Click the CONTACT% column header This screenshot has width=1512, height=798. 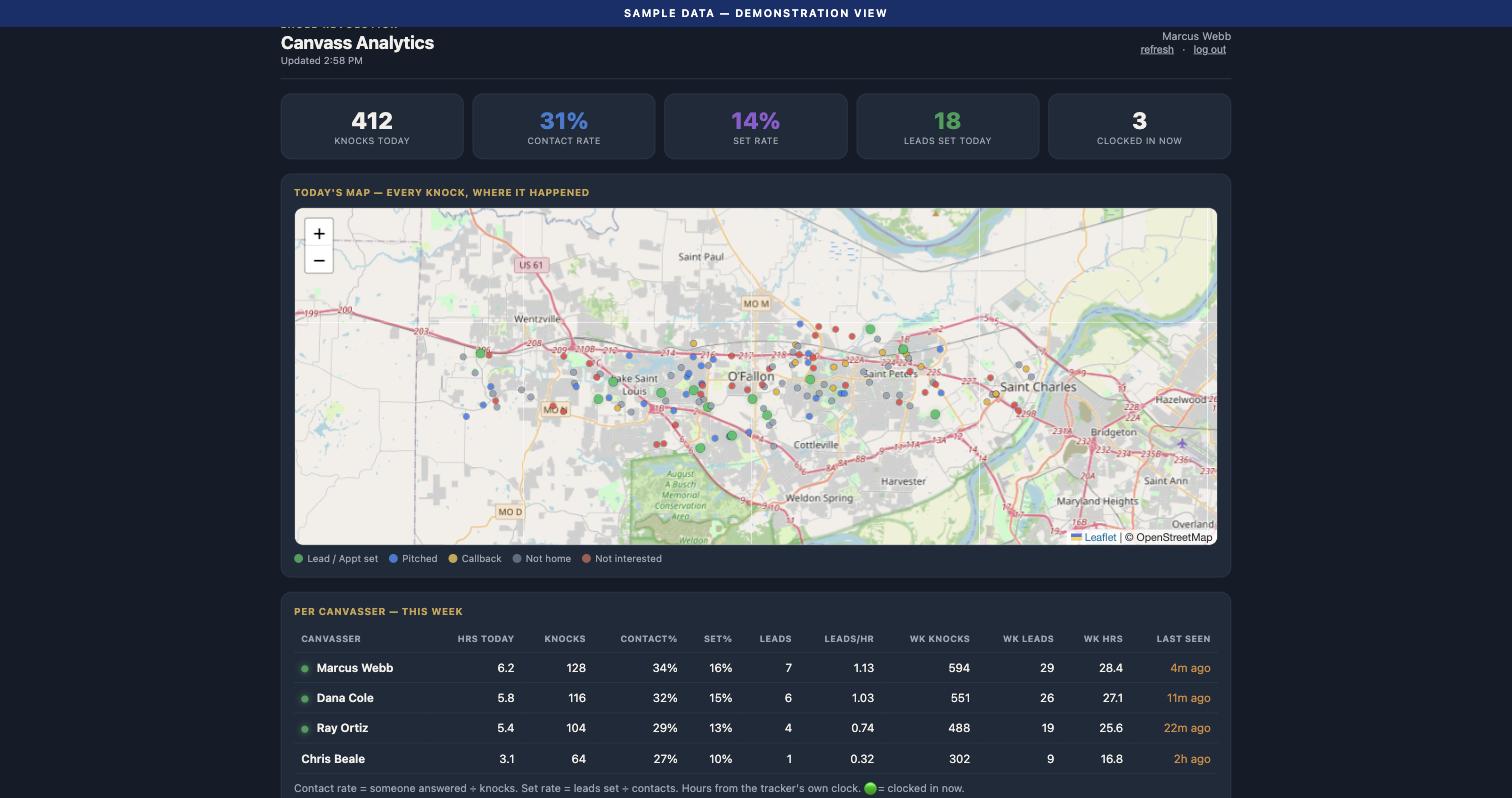(x=649, y=639)
